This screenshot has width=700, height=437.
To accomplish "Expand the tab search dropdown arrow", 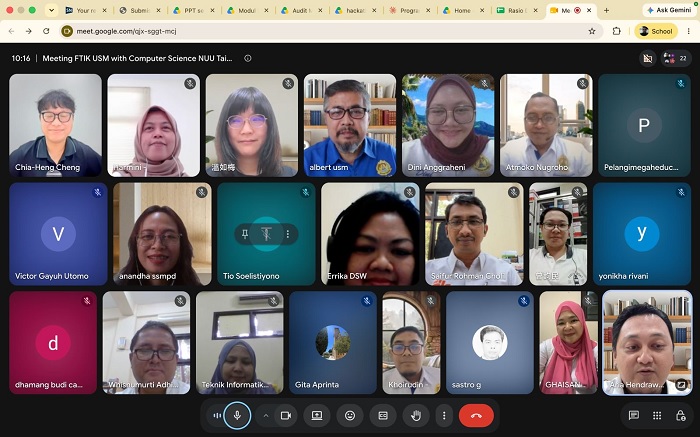I will (x=51, y=10).
